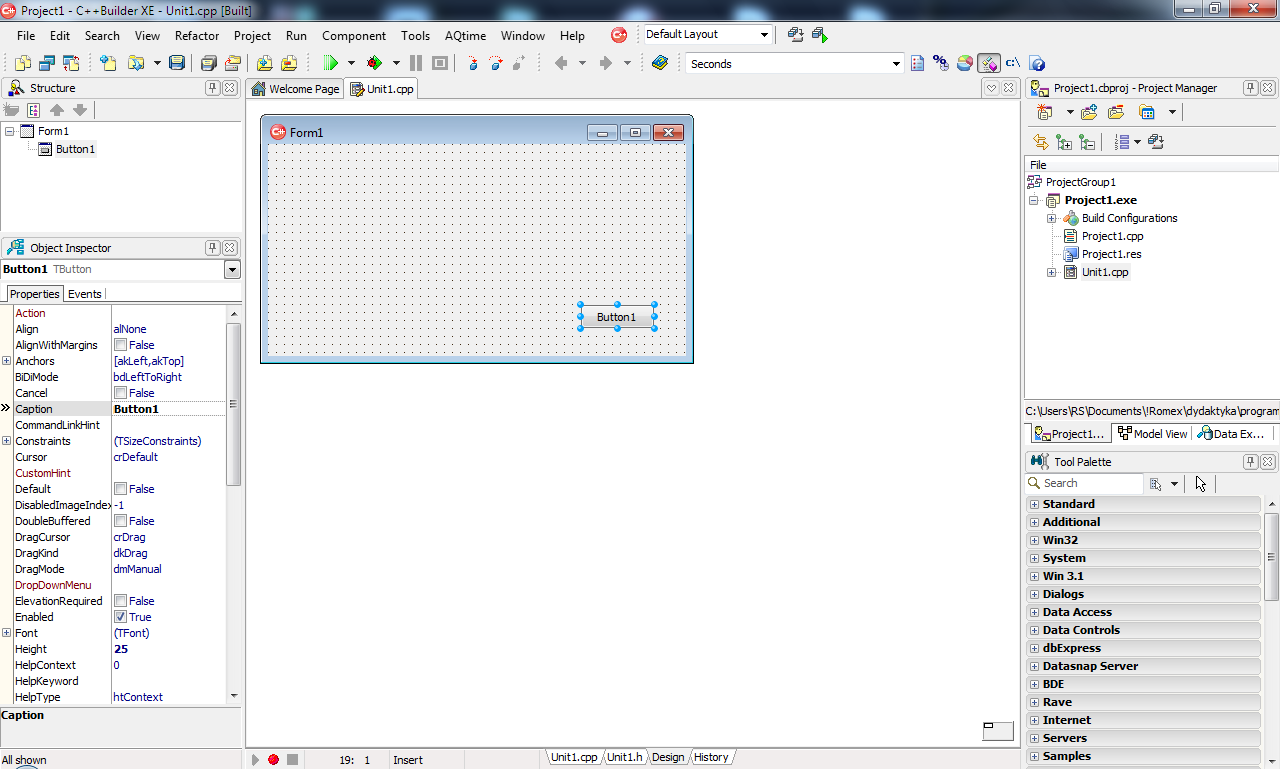Open the Unit1.h bottom tab

pos(625,757)
